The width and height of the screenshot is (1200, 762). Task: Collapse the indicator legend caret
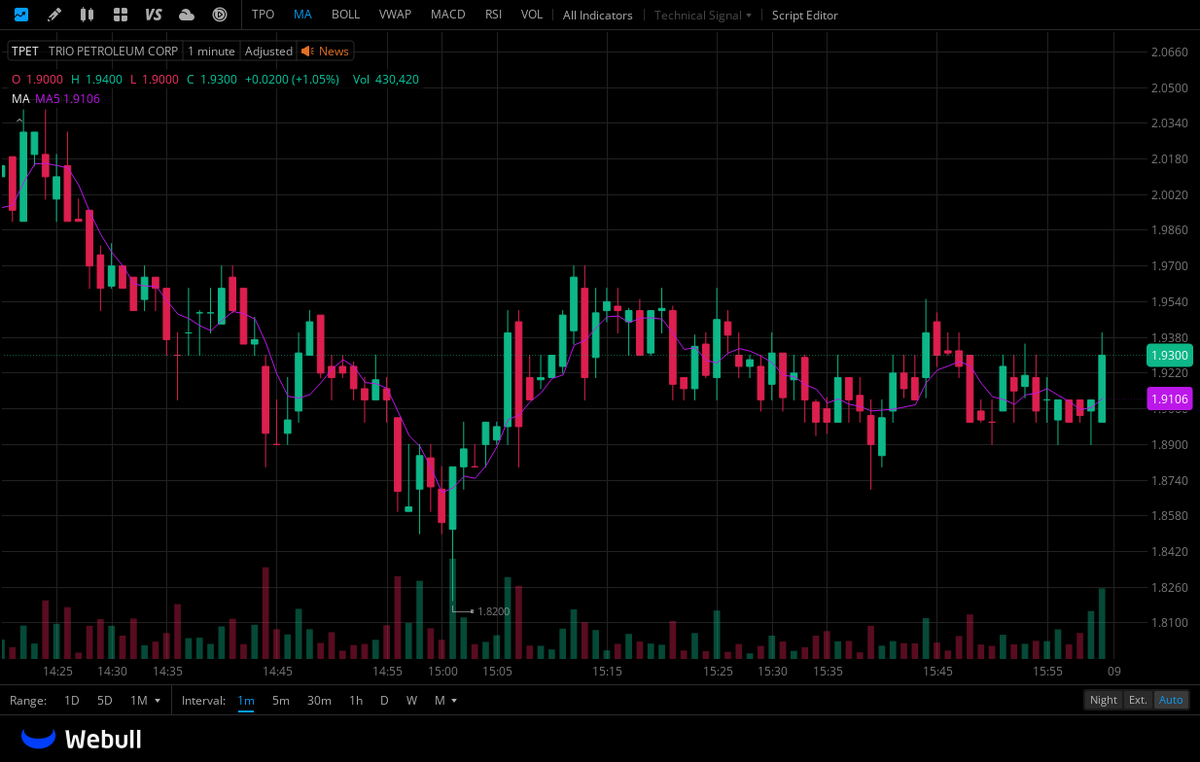coord(19,119)
